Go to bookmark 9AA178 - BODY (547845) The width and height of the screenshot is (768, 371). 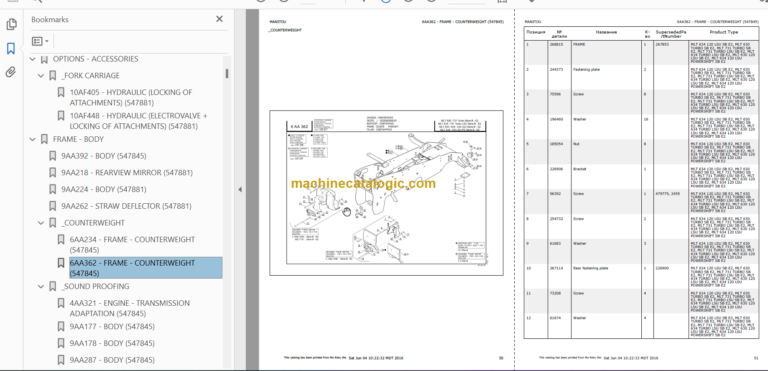[112, 343]
